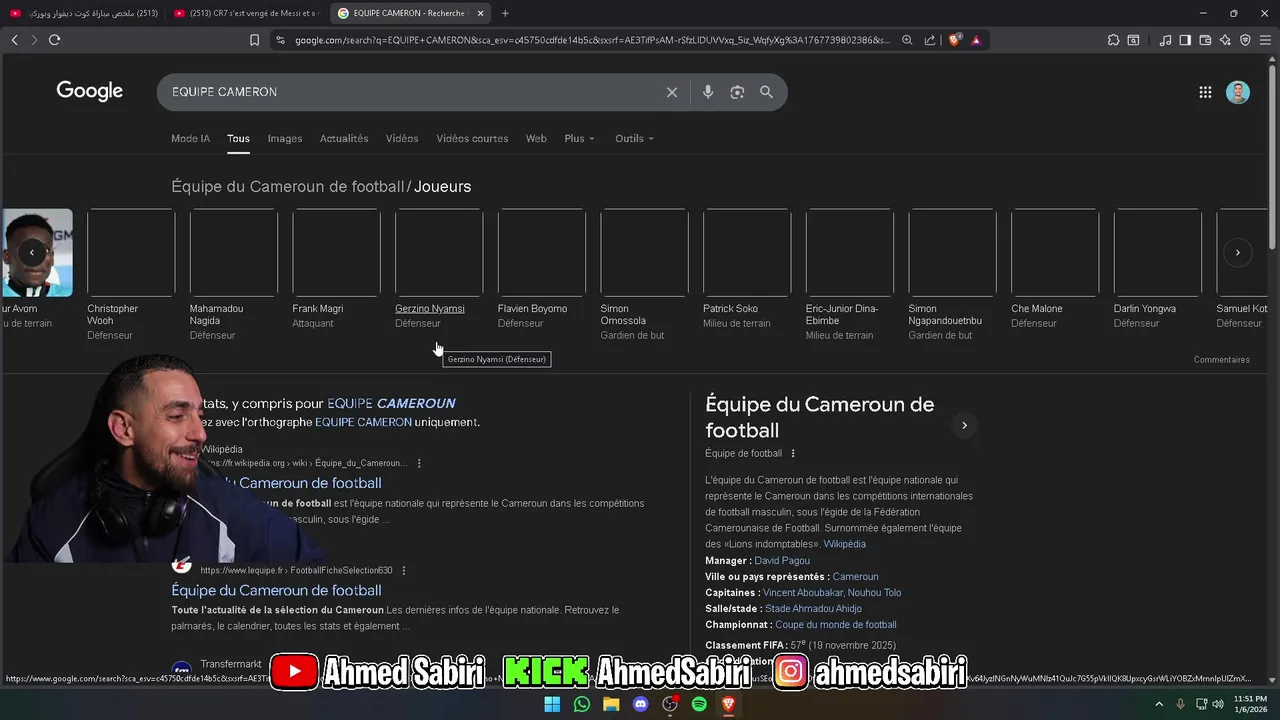This screenshot has height=720, width=1280.
Task: Reload the current page
Action: click(x=54, y=40)
